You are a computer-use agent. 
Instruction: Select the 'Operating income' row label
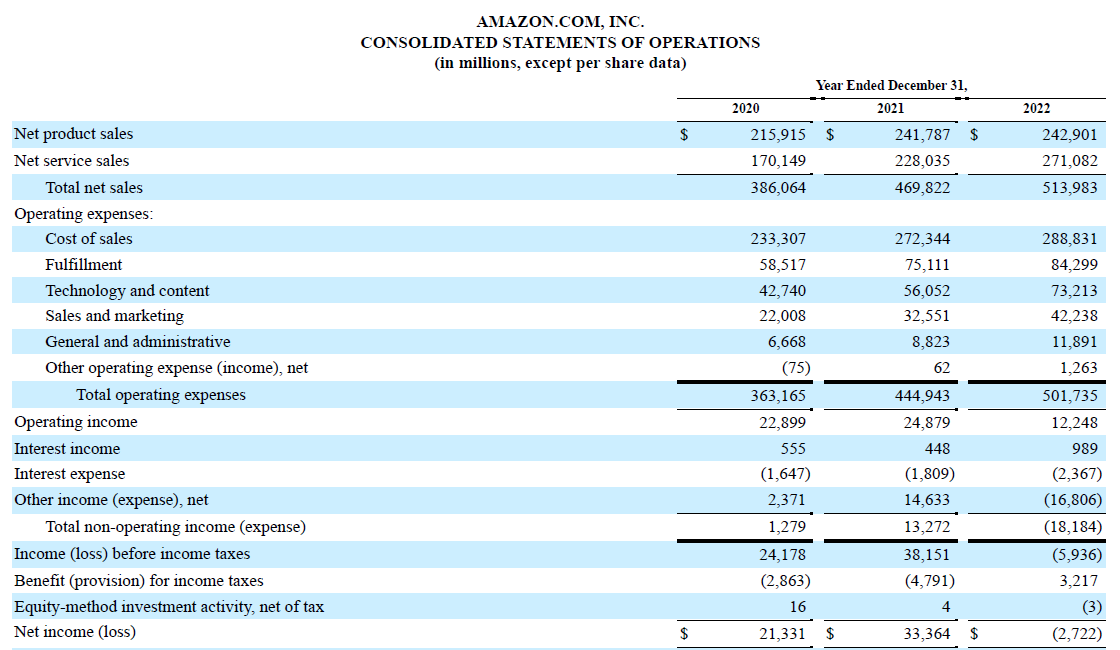click(76, 422)
